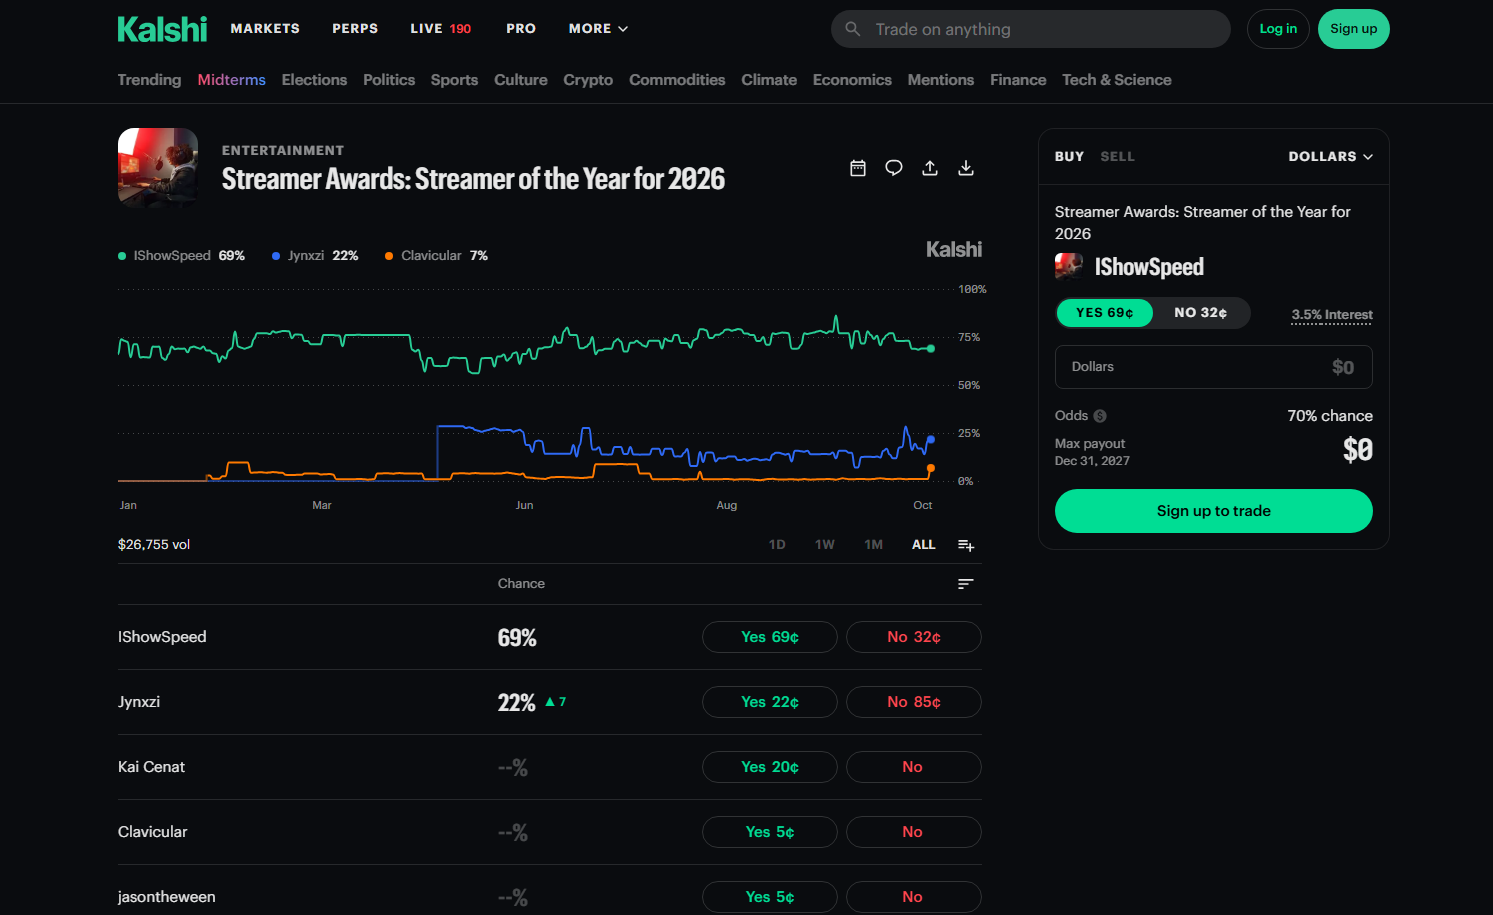
Task: Click No 32¢ for IShowSpeed
Action: pyautogui.click(x=914, y=637)
